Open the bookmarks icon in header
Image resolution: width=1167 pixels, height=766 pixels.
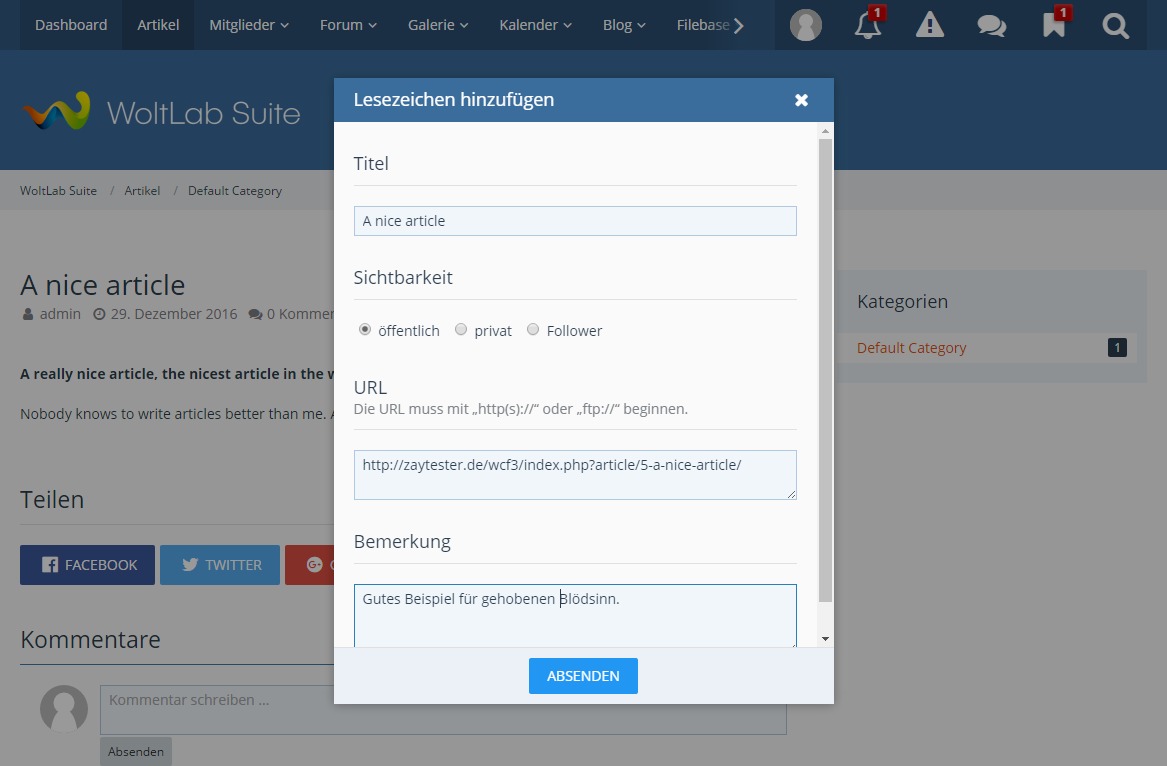tap(1054, 26)
